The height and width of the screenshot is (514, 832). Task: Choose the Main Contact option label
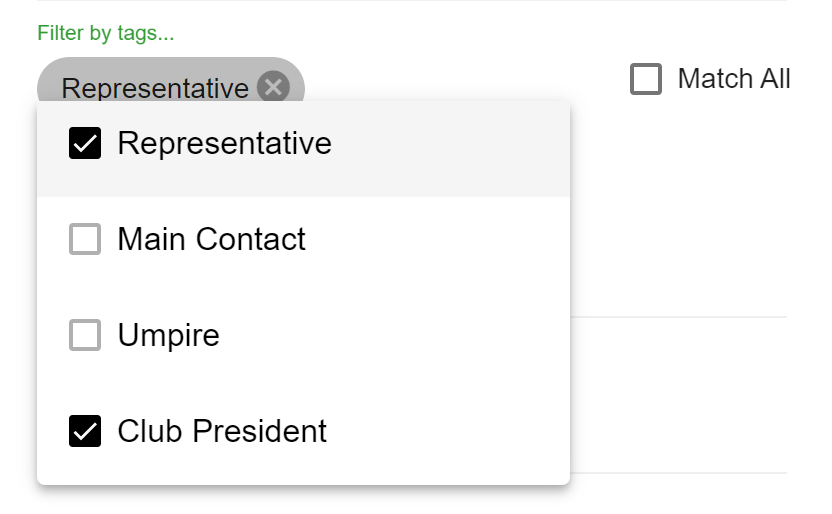pos(211,239)
